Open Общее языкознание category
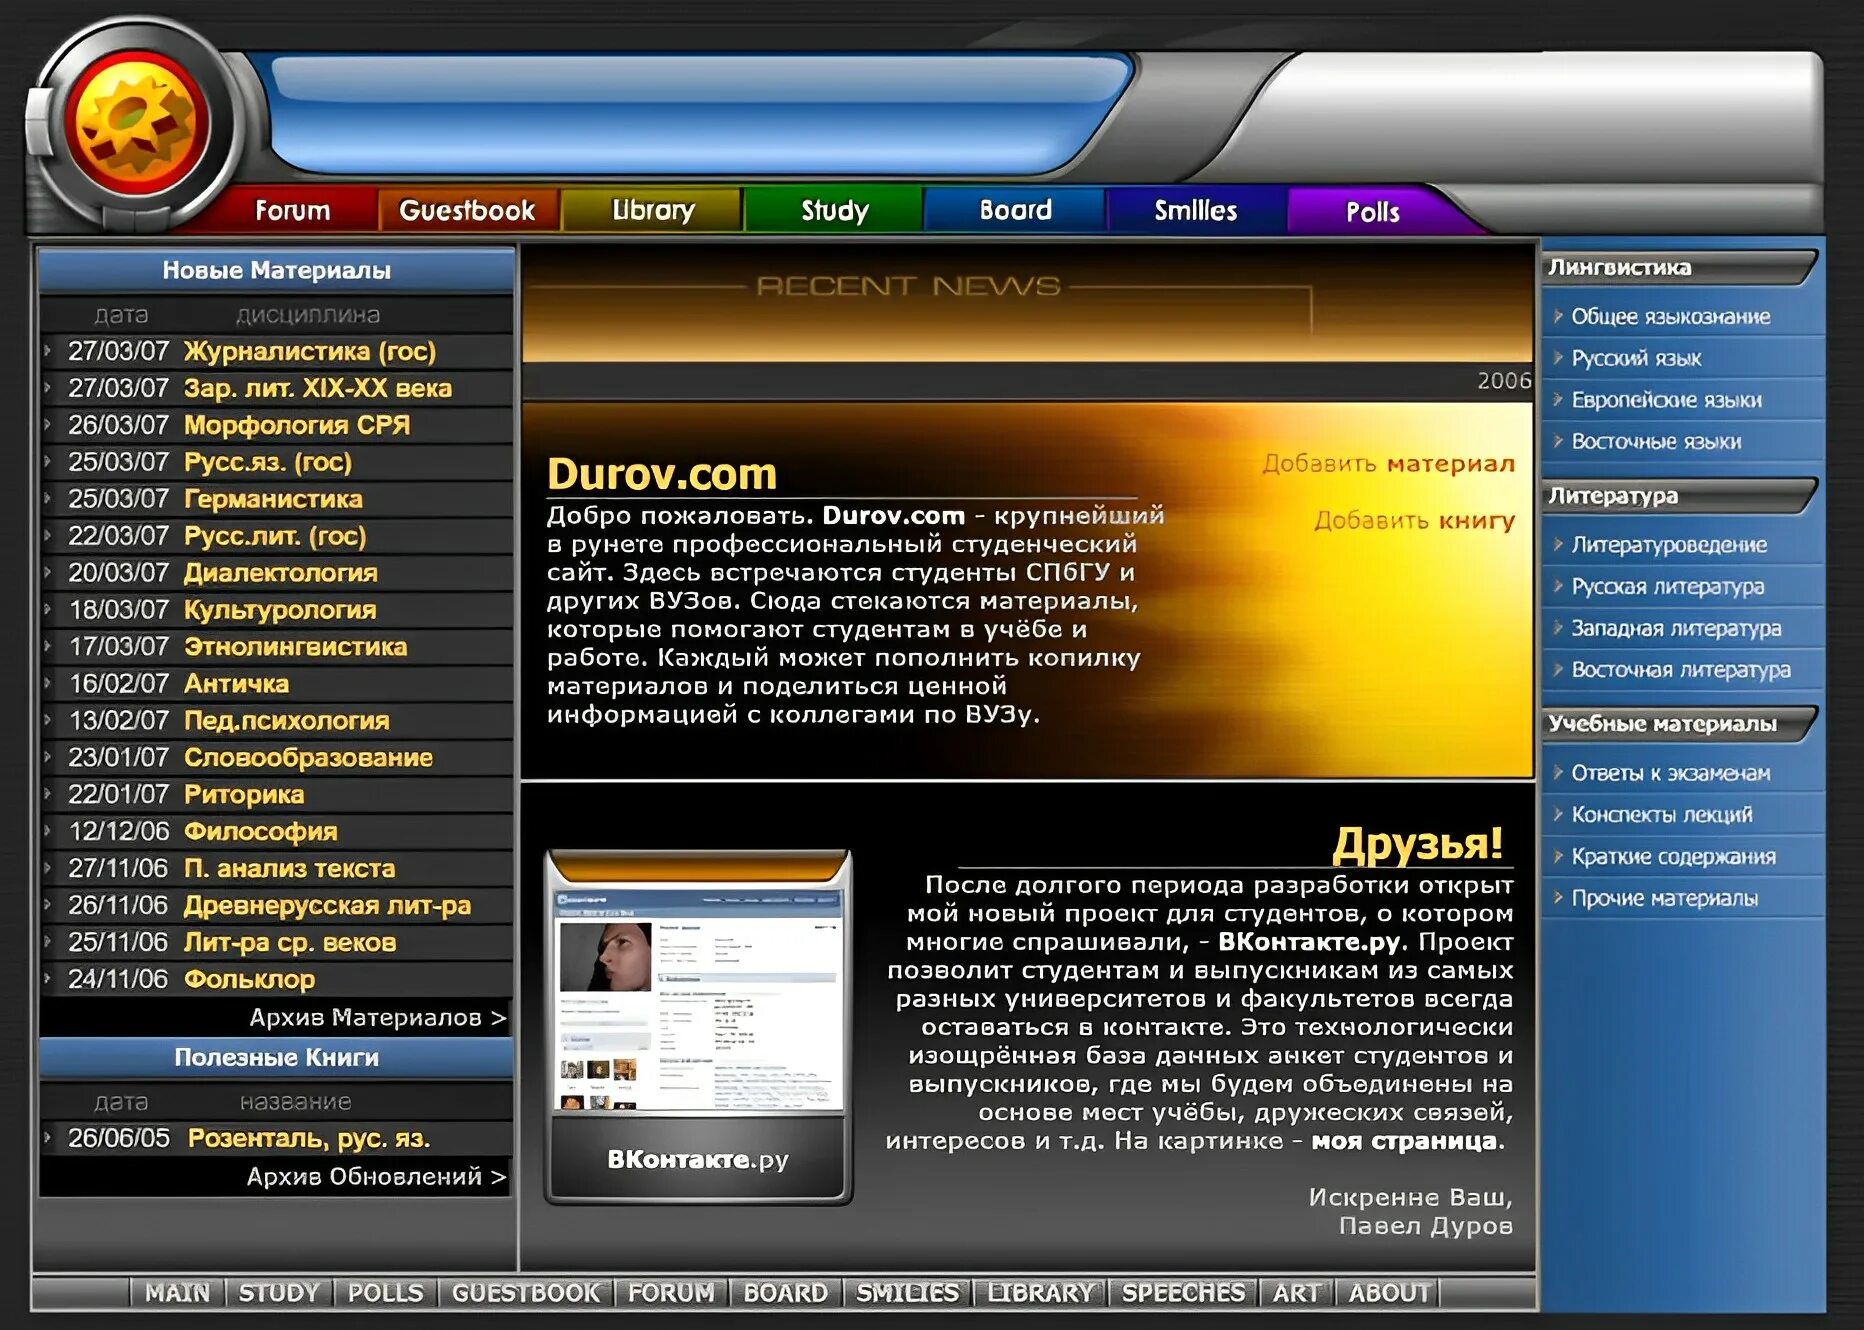The height and width of the screenshot is (1330, 1864). pyautogui.click(x=1670, y=317)
